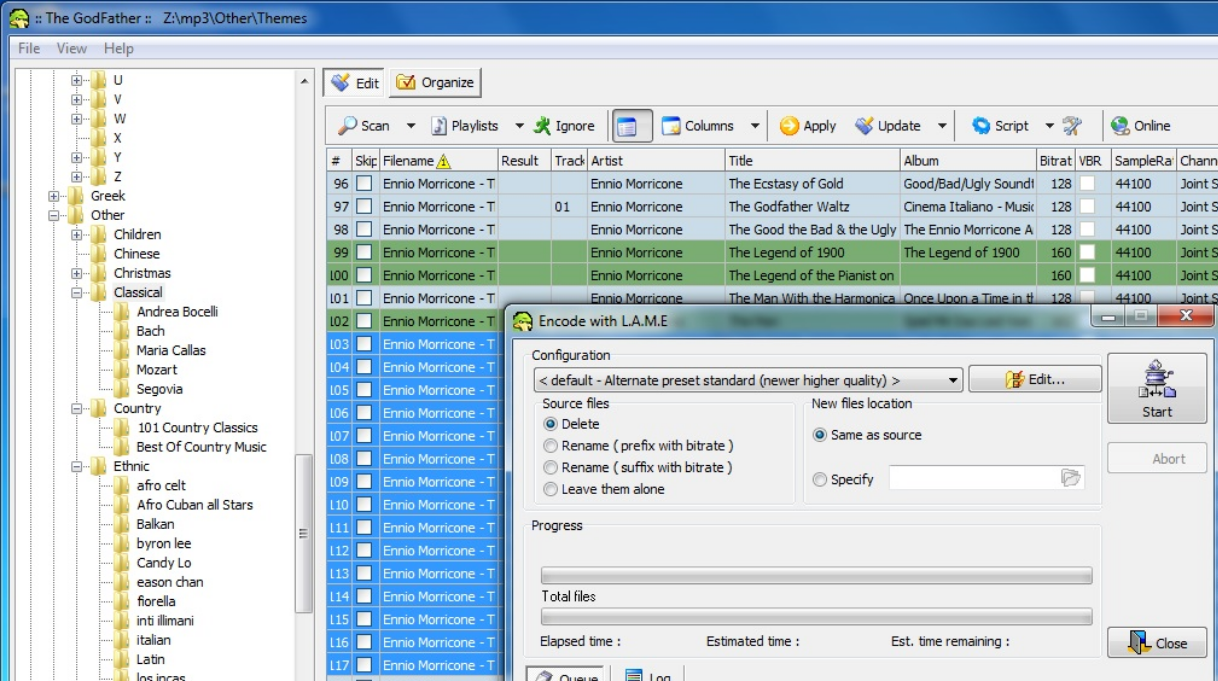
Task: Collapse the Classical folder tree node
Action: (77, 293)
